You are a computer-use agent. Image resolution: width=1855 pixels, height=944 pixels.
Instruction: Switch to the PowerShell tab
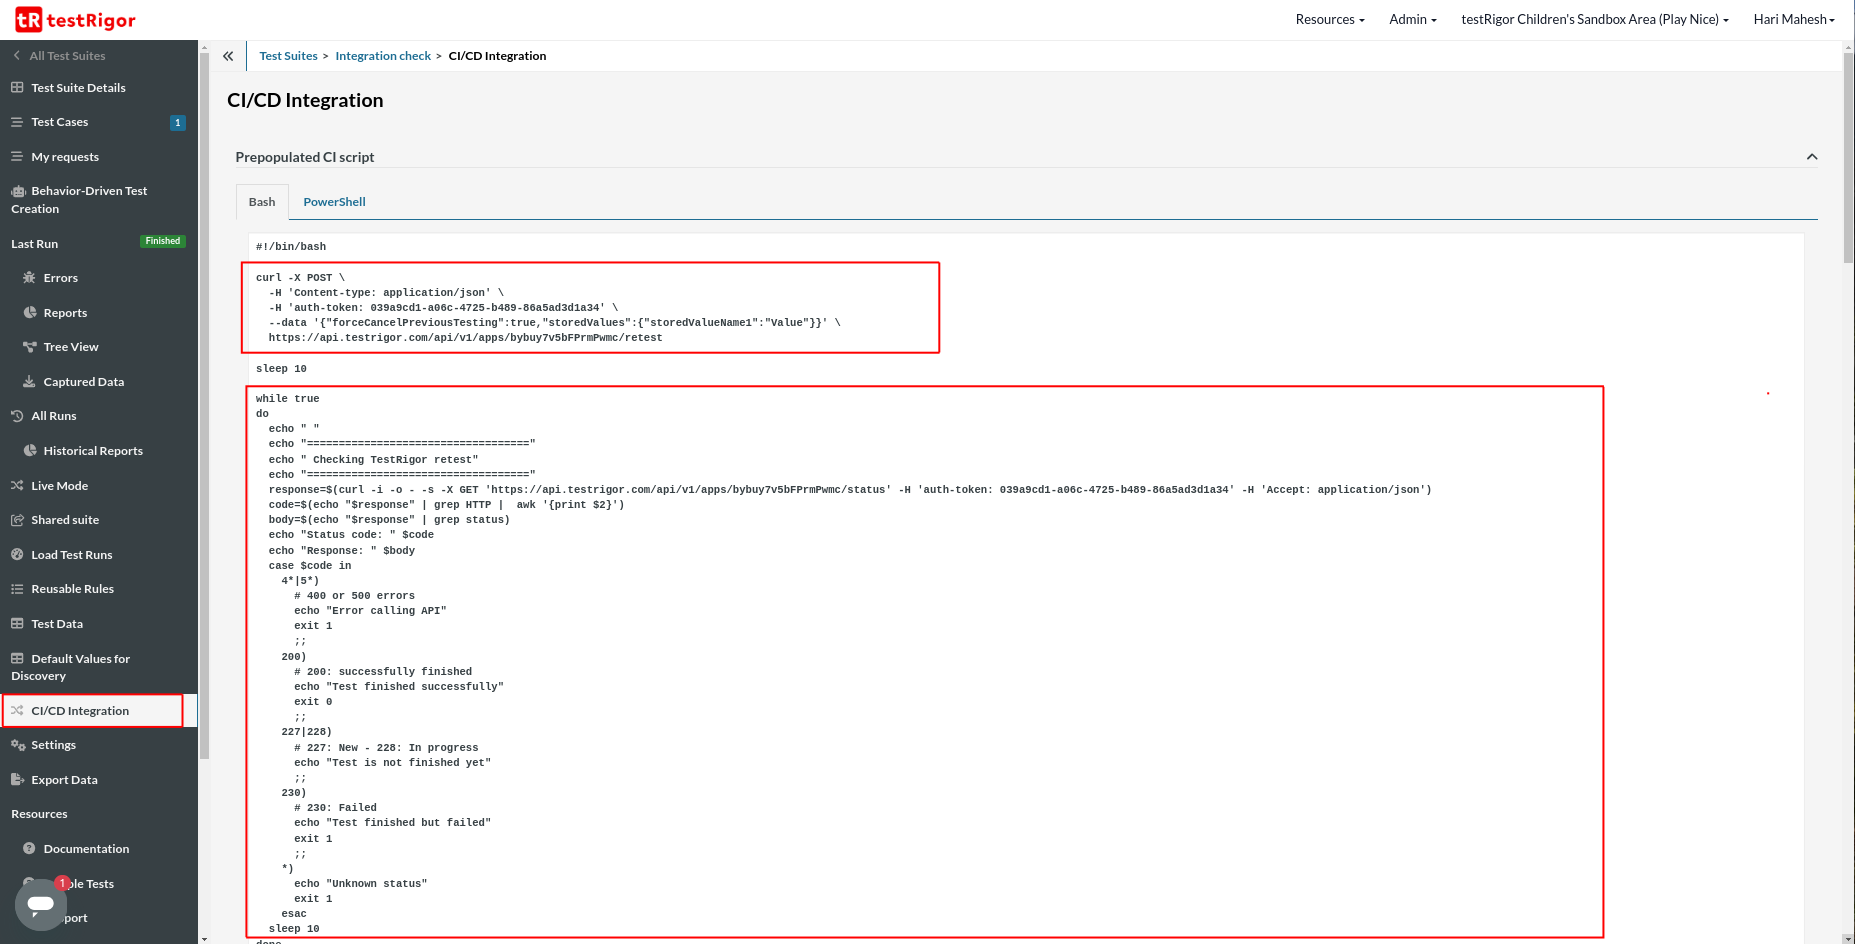click(x=334, y=202)
